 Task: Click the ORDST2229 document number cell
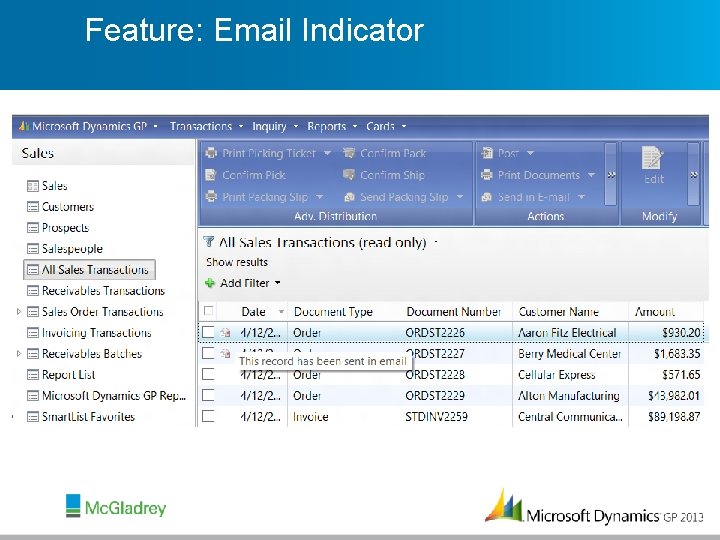(435, 395)
